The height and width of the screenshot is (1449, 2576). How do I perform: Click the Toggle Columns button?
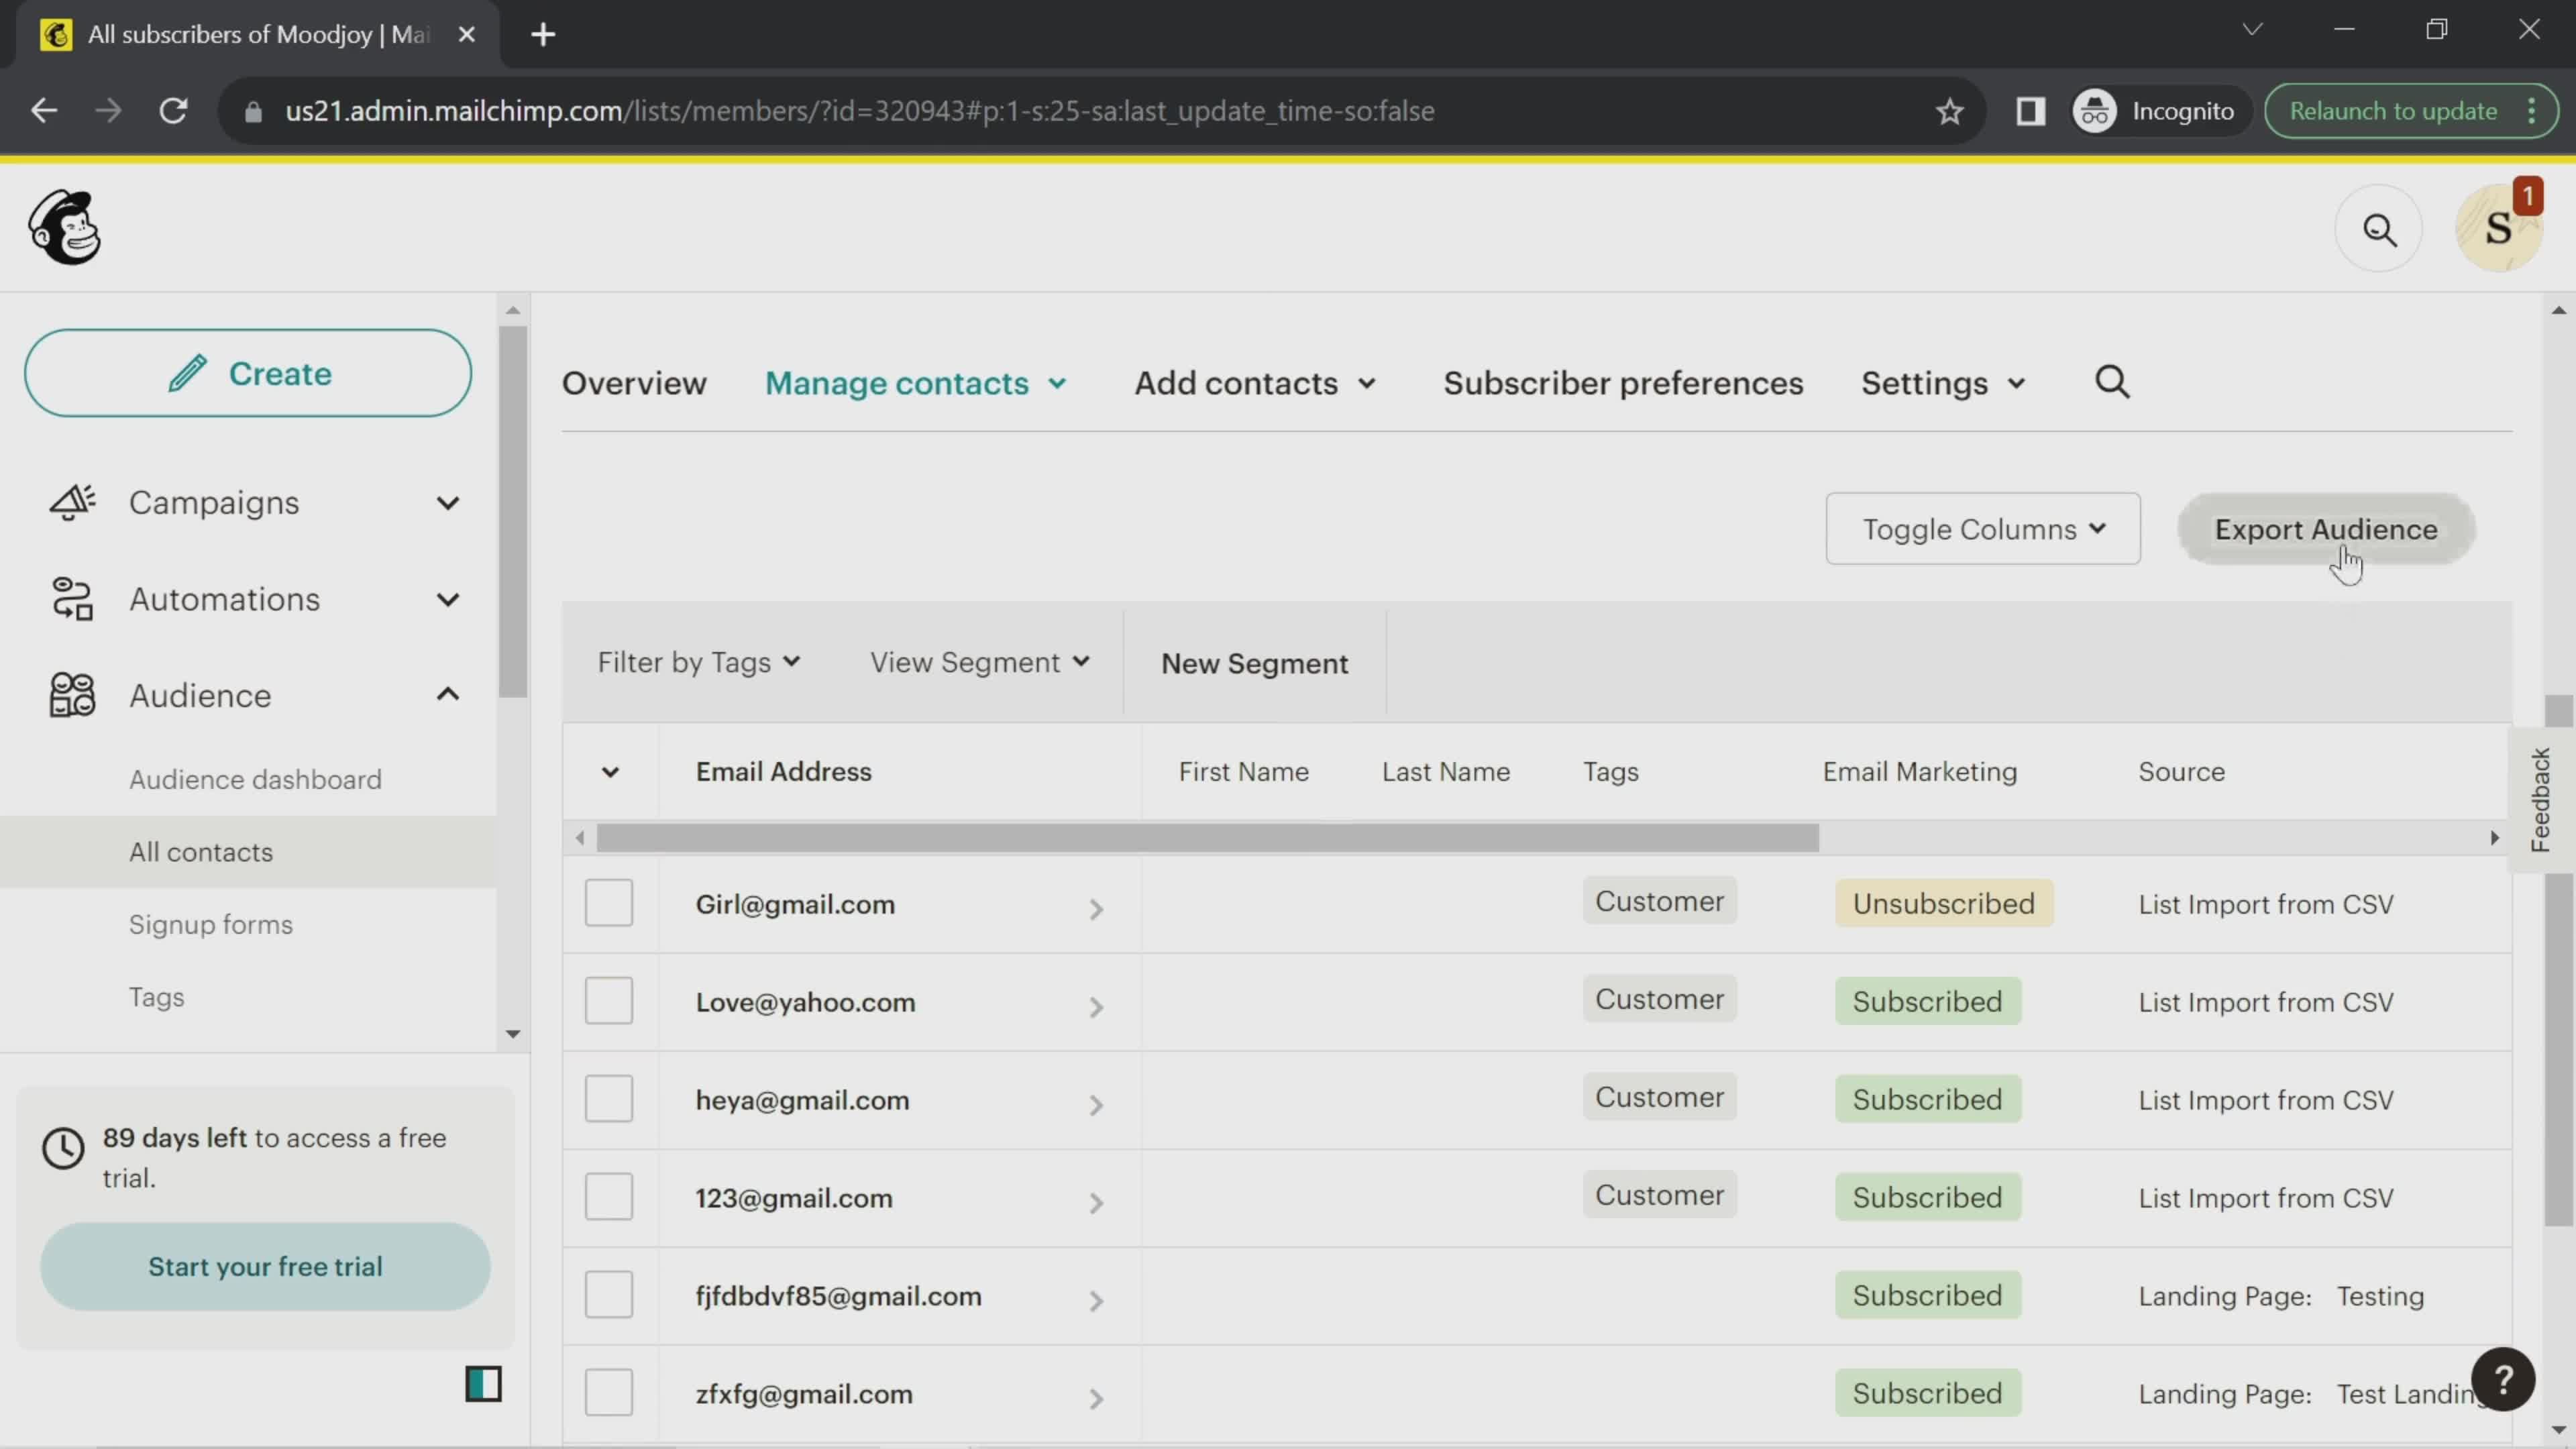click(x=1983, y=529)
